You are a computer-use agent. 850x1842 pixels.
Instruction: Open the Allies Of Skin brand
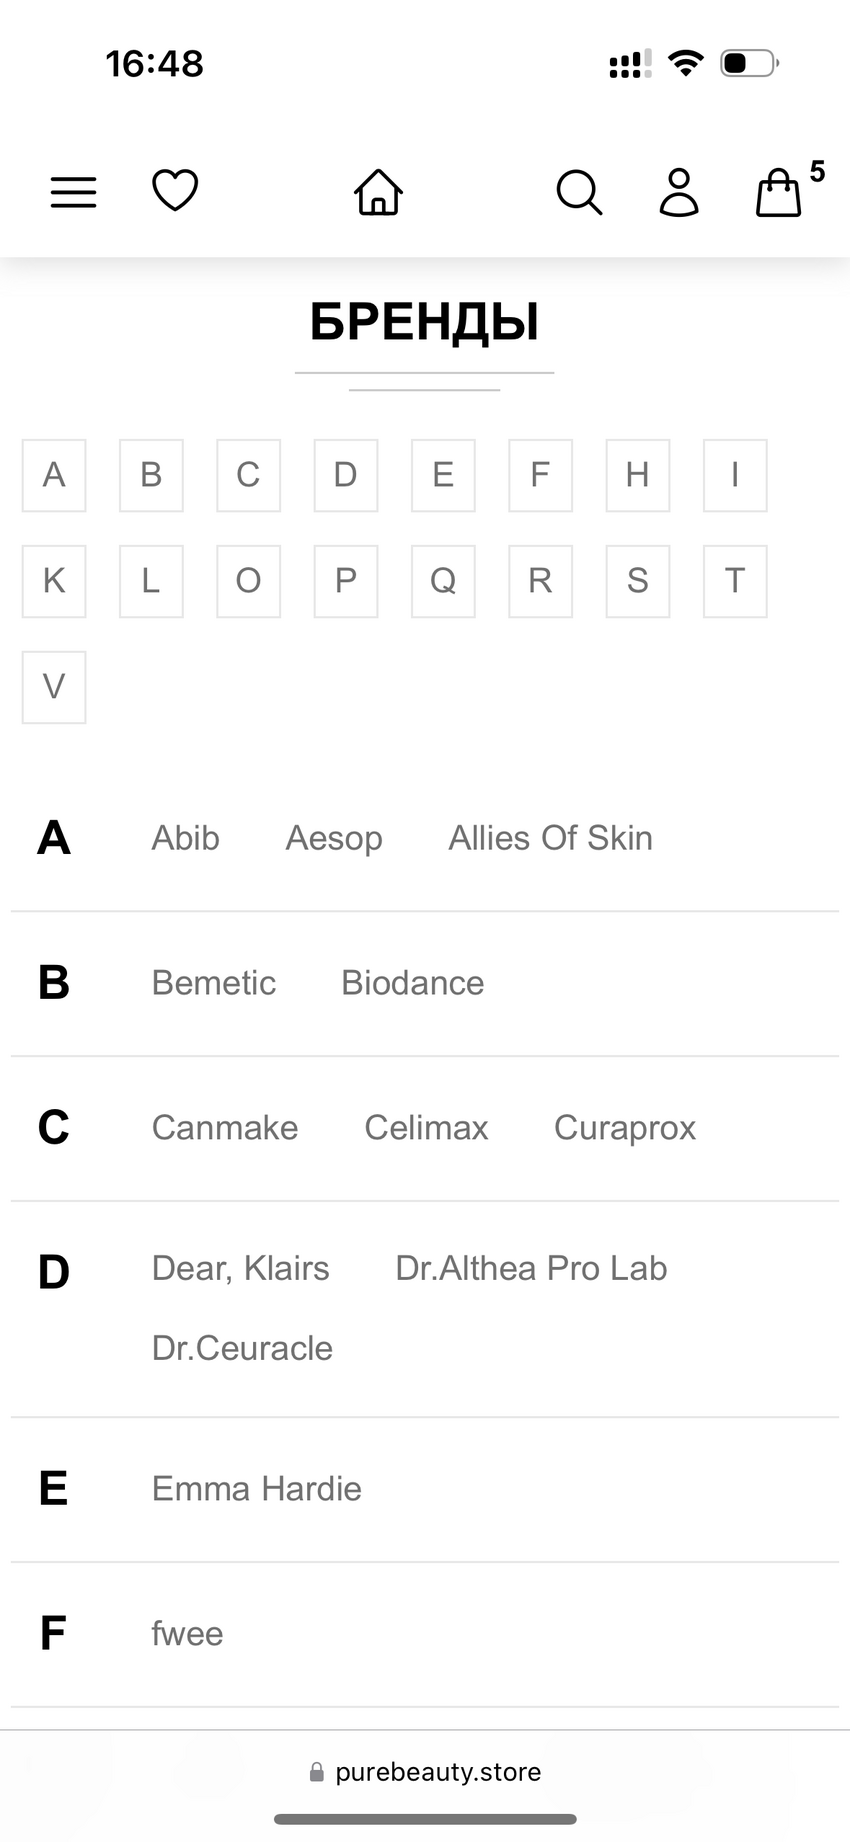pos(550,838)
